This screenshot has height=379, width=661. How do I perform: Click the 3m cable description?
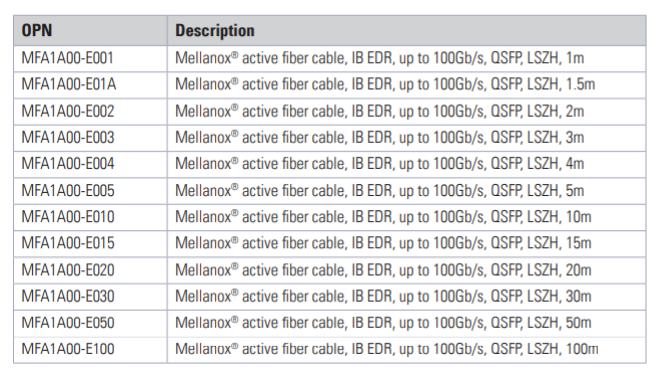(406, 138)
